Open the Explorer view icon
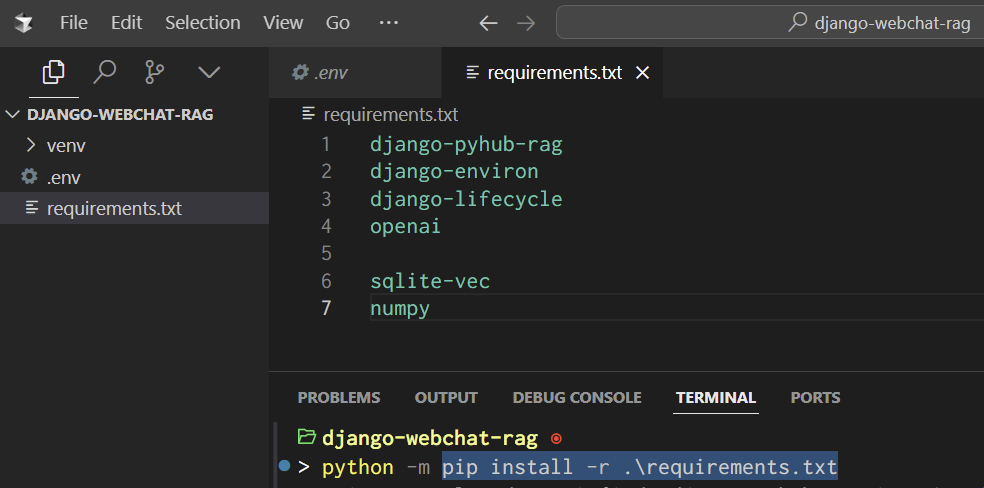This screenshot has width=984, height=488. [53, 73]
